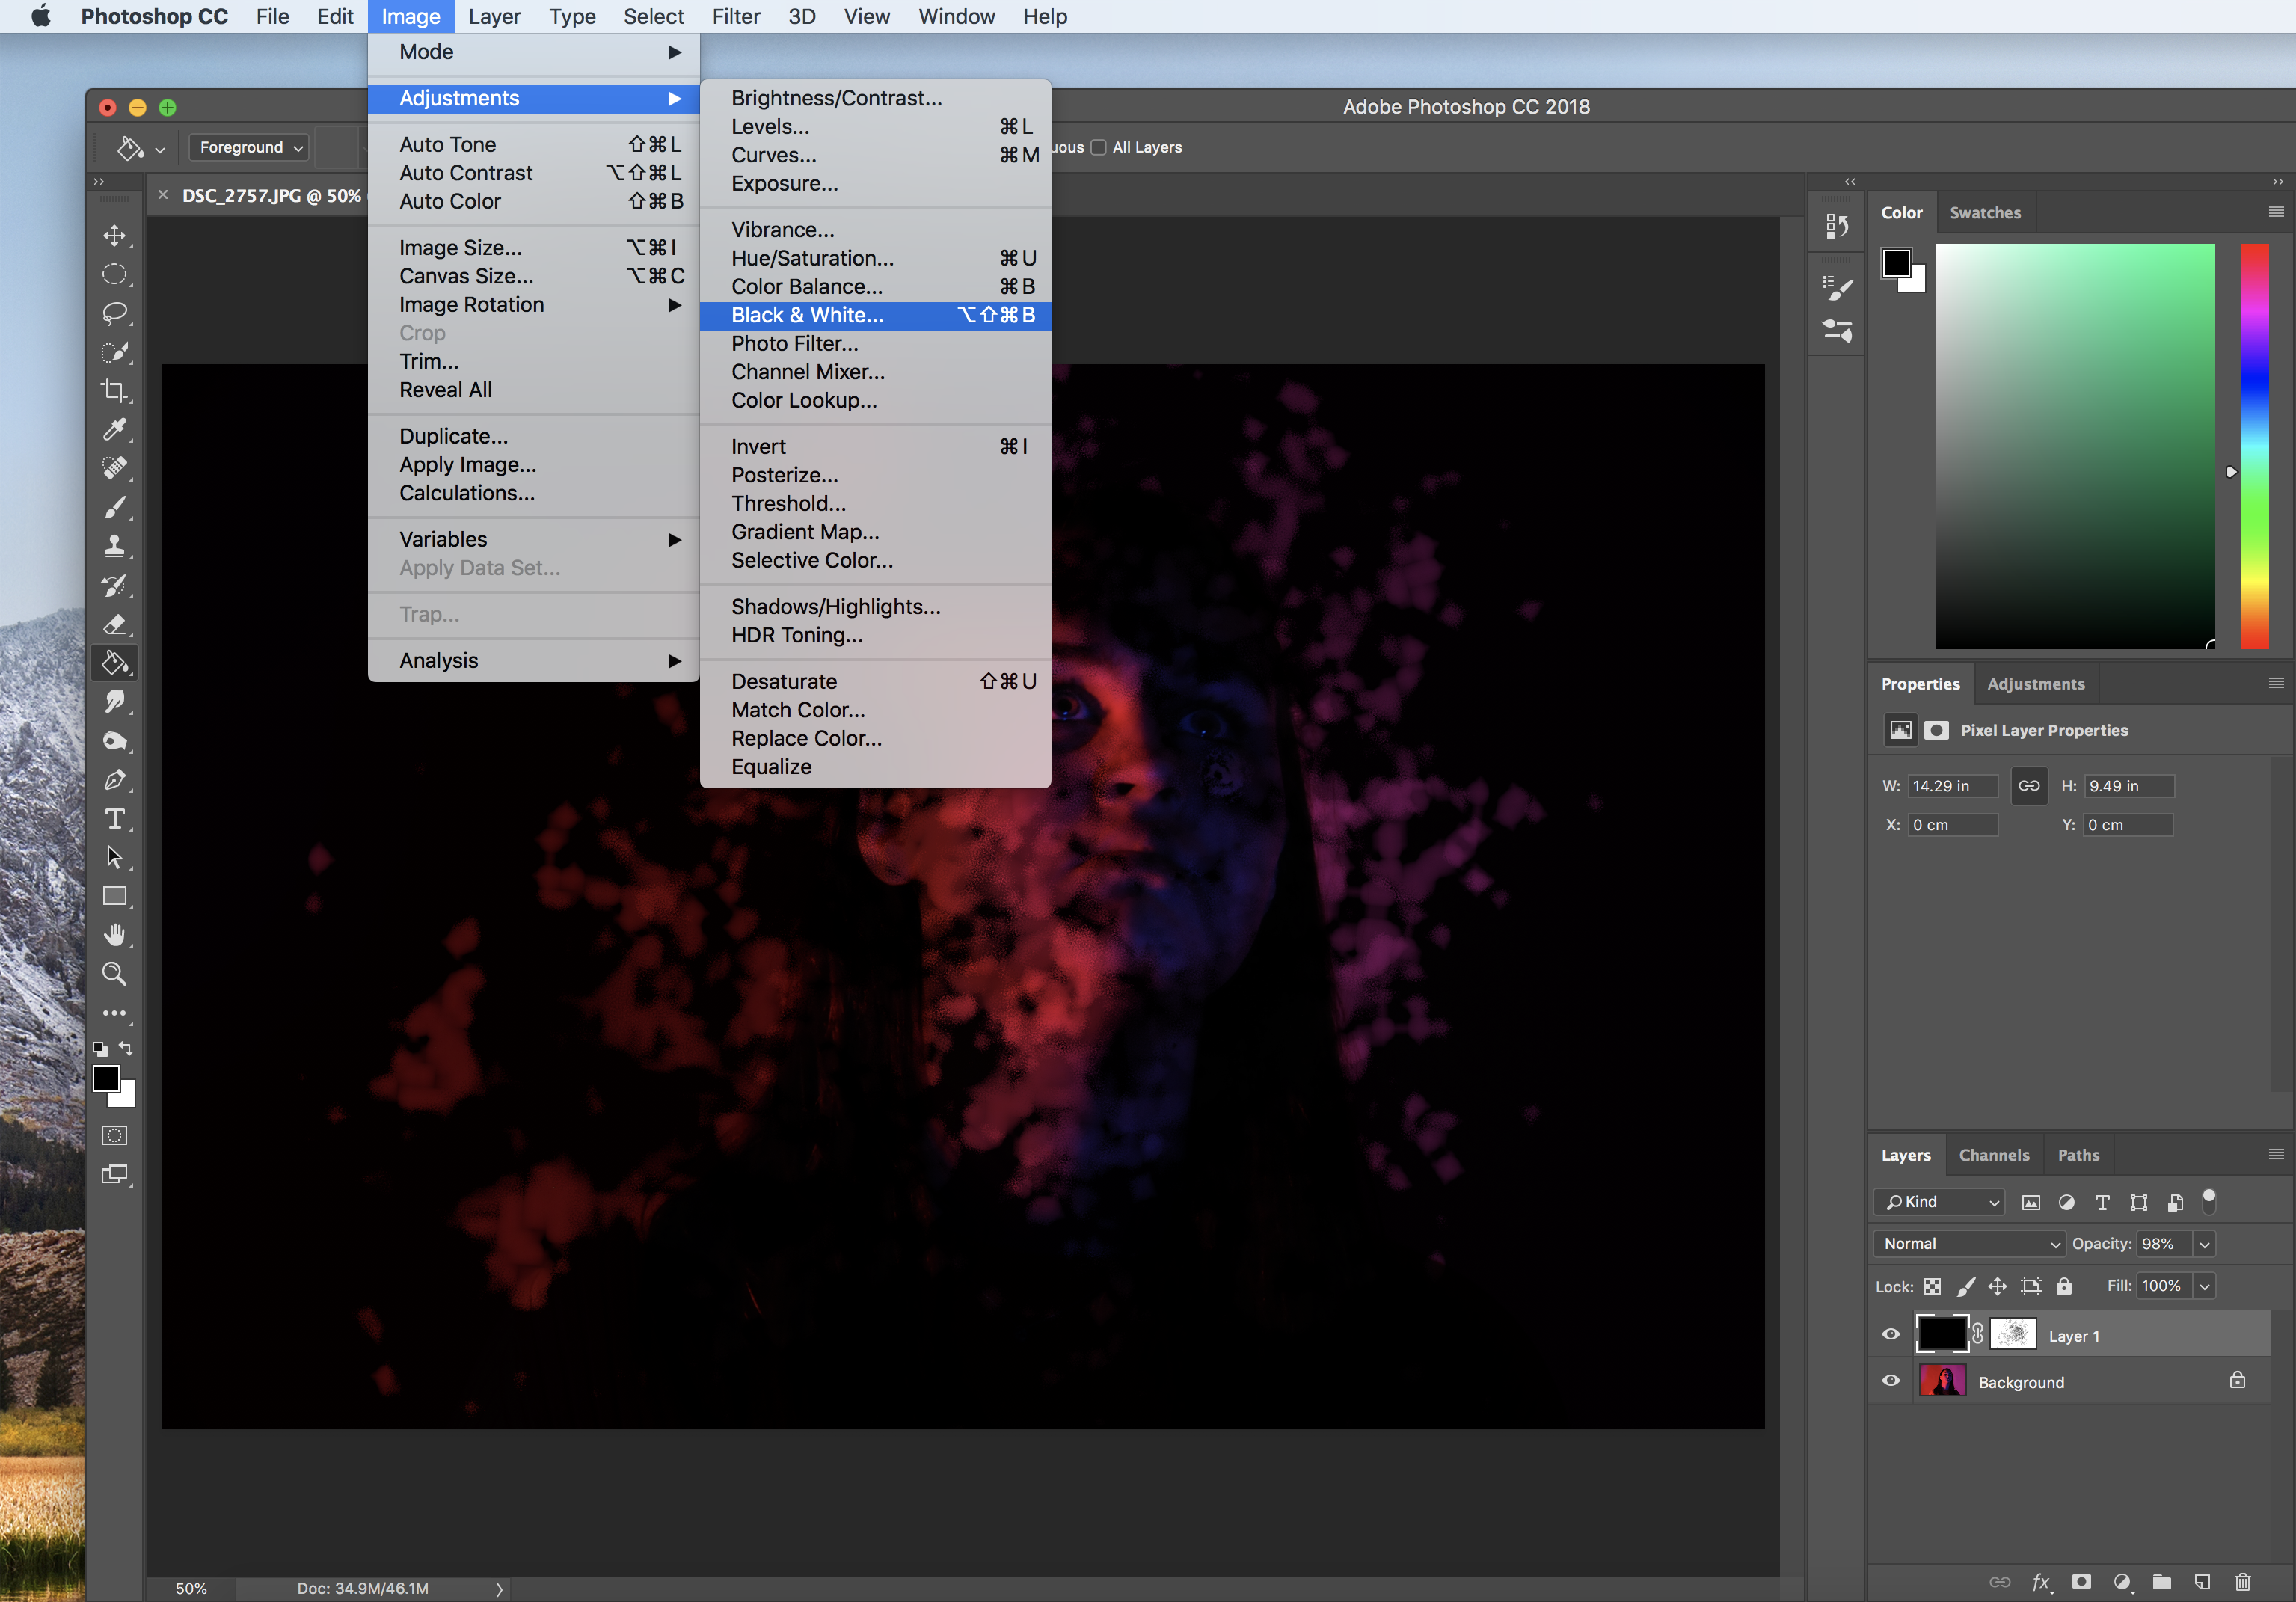Select the Crop tool
2296x1602 pixels.
[114, 391]
